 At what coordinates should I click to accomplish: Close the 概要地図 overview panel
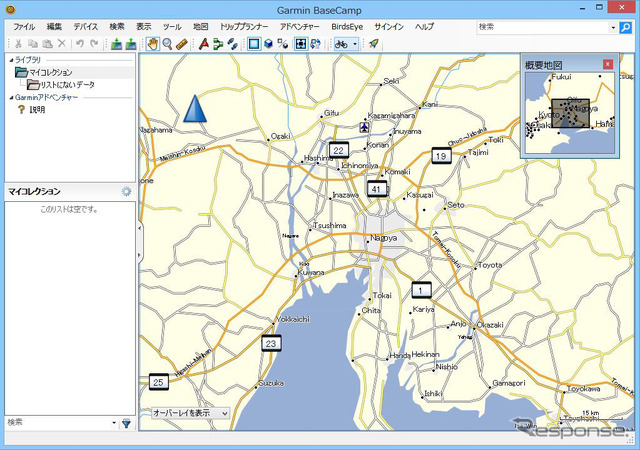[608, 64]
